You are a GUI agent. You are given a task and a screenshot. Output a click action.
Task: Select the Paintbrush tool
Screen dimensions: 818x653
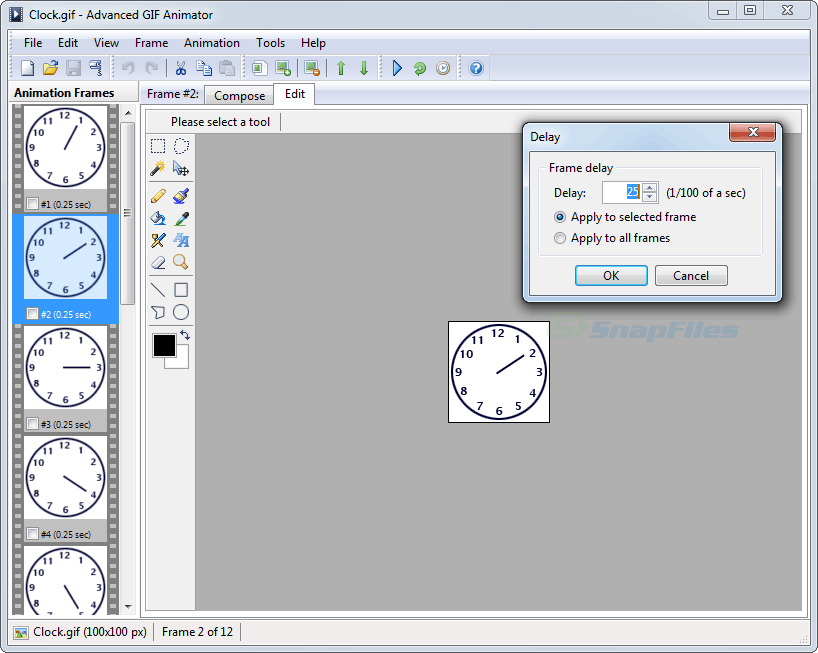tap(181, 196)
